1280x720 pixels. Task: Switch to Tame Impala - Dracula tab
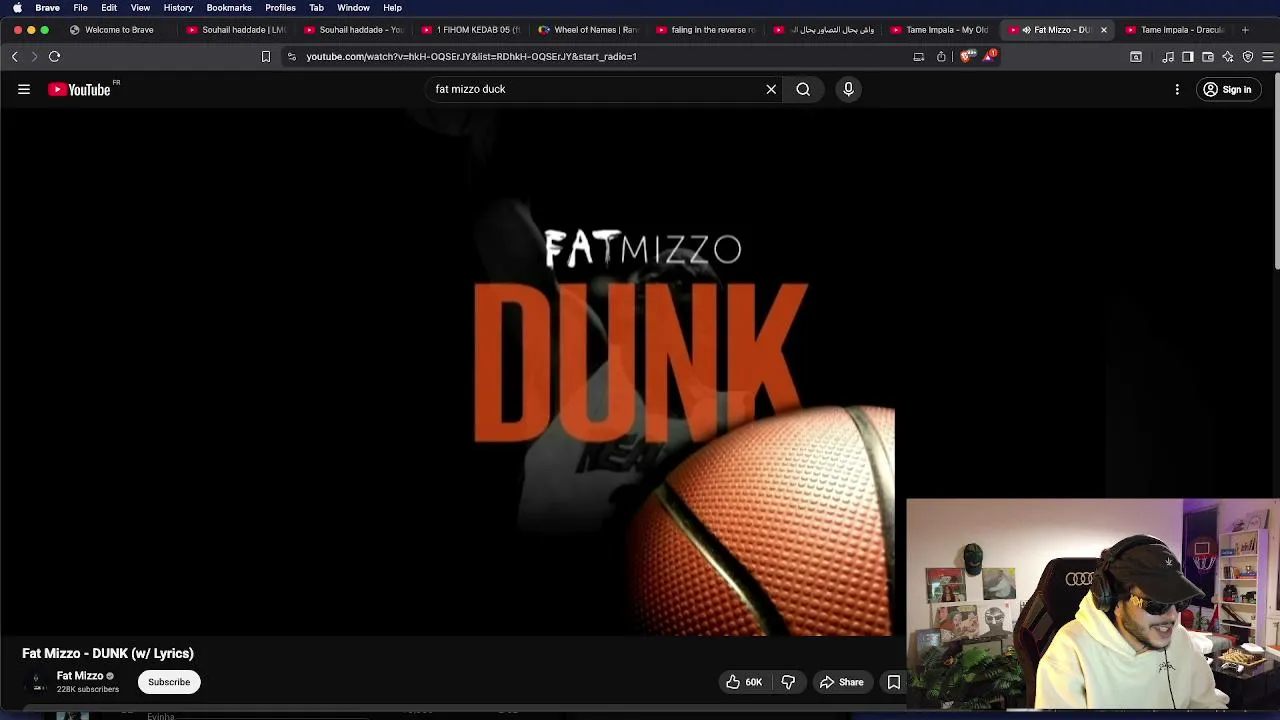point(1174,30)
